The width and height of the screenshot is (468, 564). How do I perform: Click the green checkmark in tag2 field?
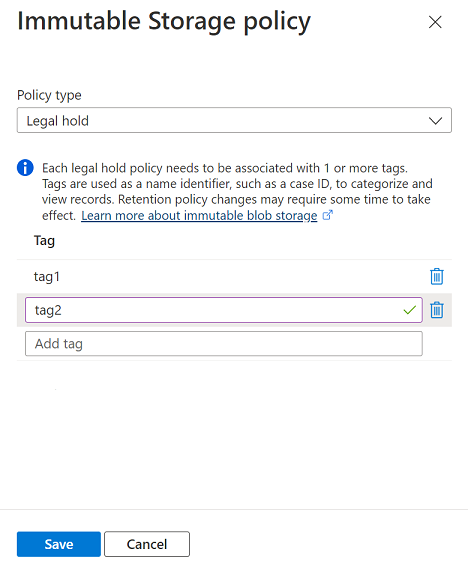[409, 310]
